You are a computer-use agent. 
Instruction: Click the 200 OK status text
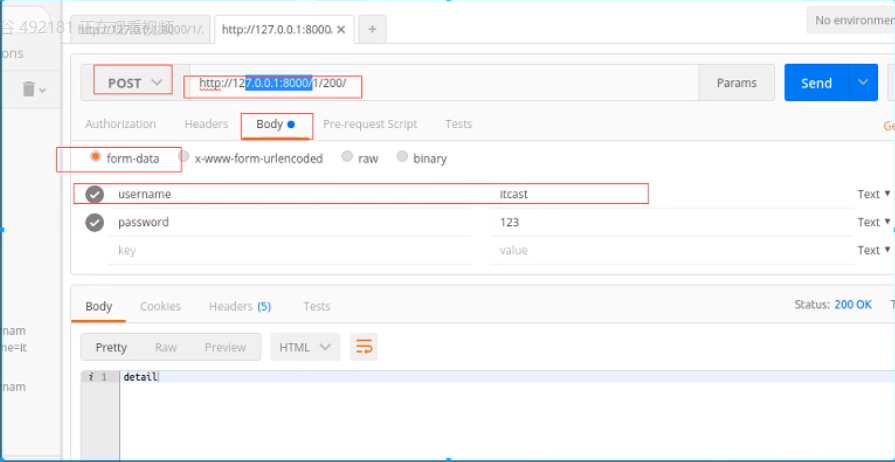[x=853, y=304]
